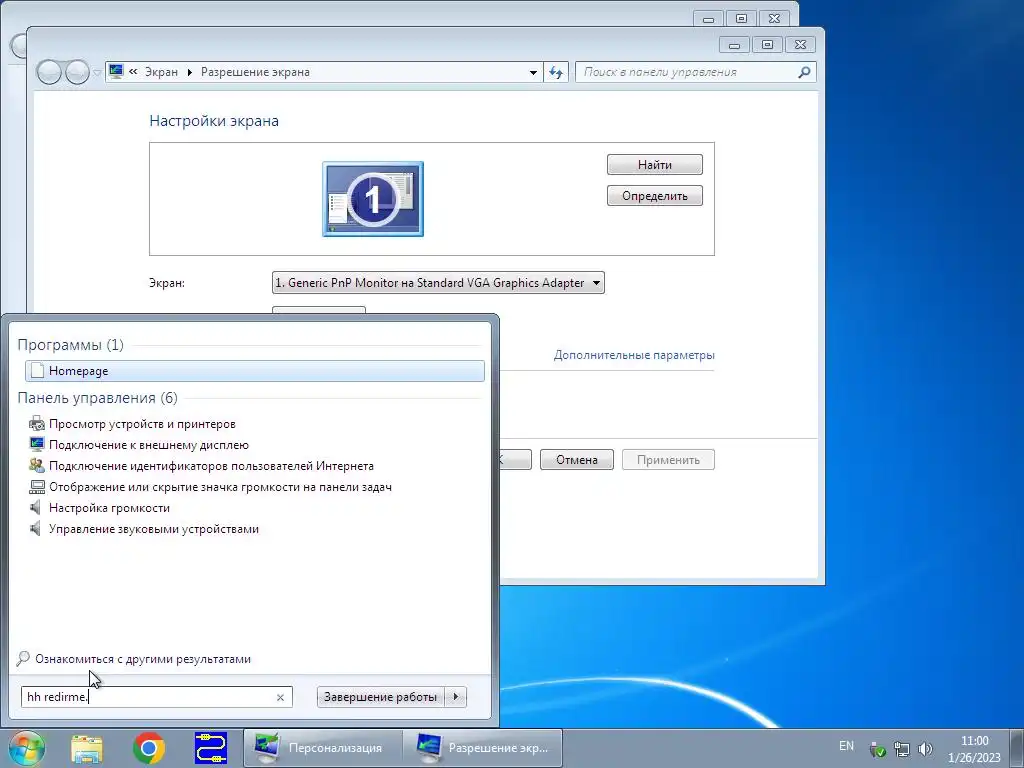The image size is (1024, 768).
Task: Click the Отмена button
Action: click(x=577, y=460)
